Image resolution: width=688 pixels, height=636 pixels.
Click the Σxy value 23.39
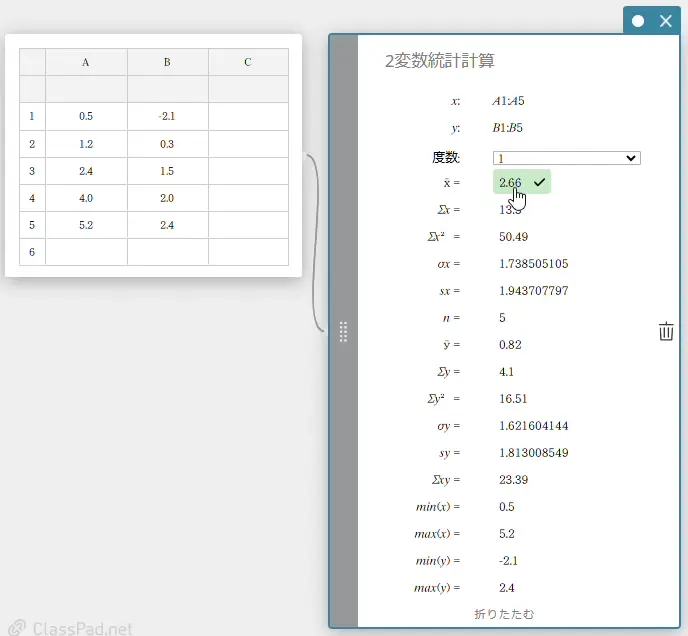(513, 480)
